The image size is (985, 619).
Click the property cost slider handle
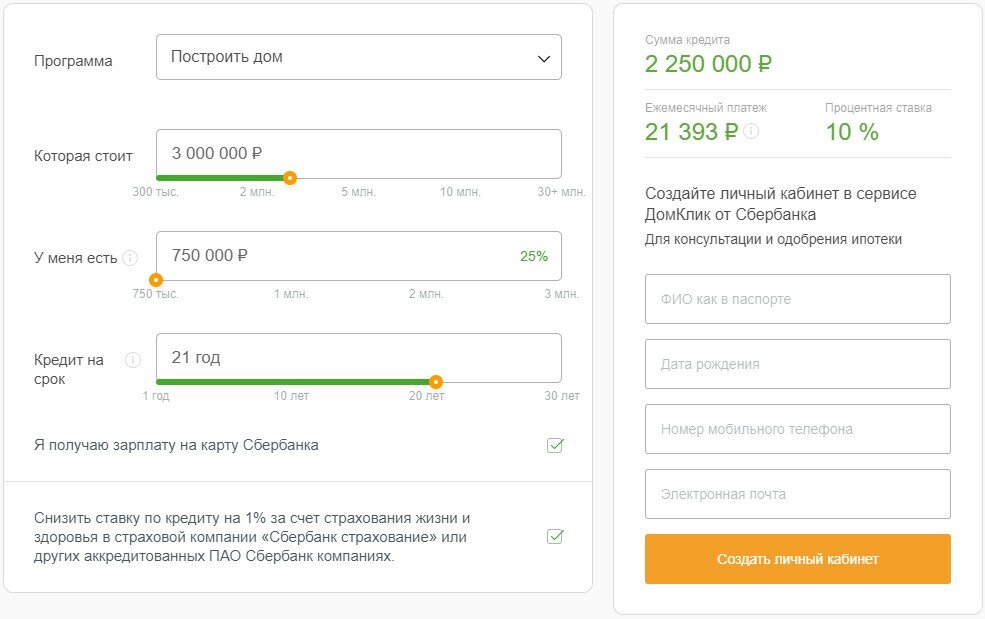pos(290,178)
